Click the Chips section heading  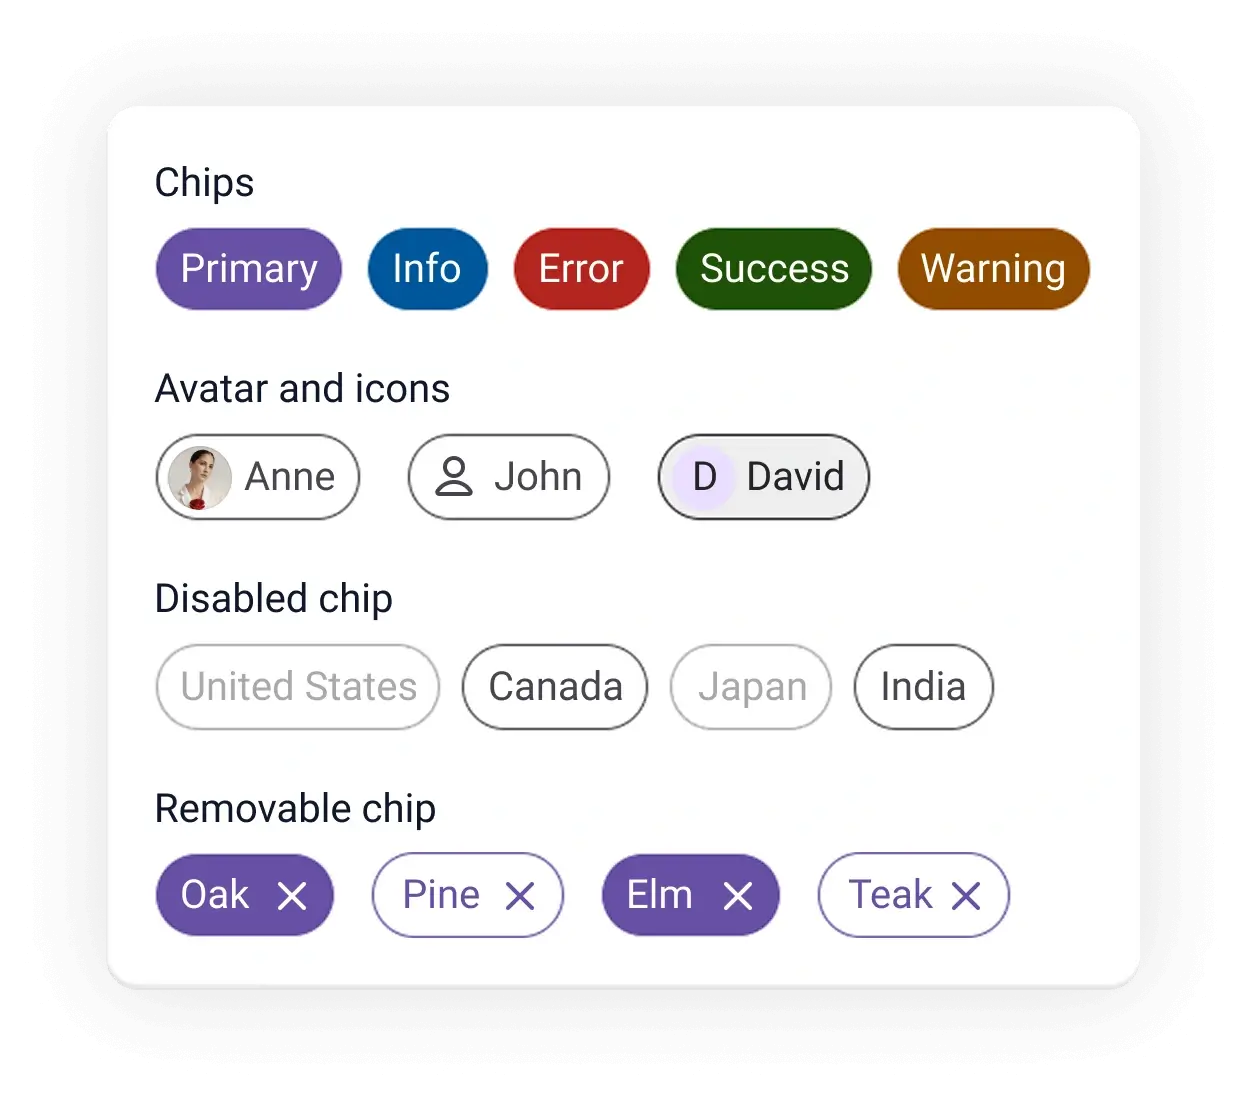point(204,182)
